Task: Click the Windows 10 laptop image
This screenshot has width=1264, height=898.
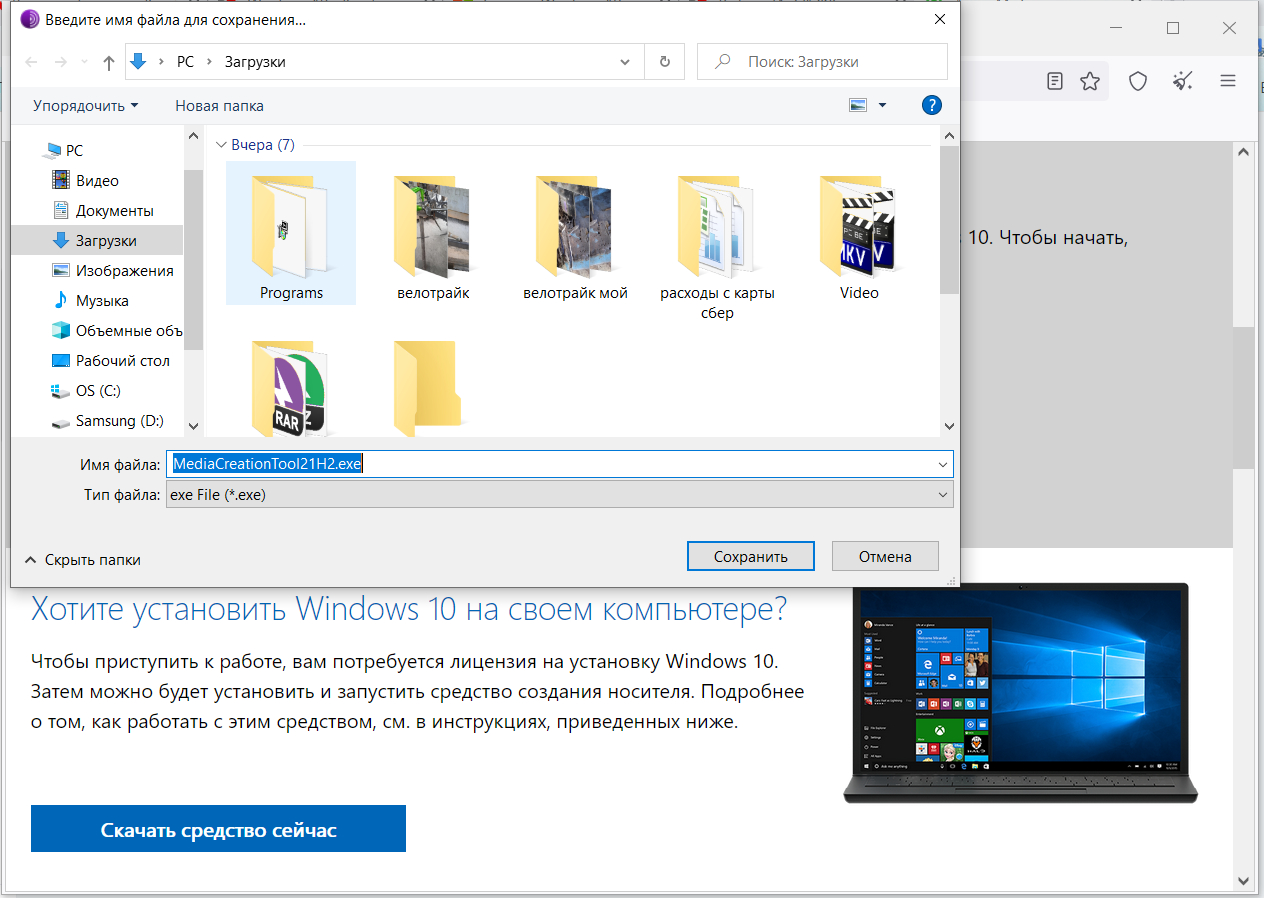Action: click(1020, 693)
